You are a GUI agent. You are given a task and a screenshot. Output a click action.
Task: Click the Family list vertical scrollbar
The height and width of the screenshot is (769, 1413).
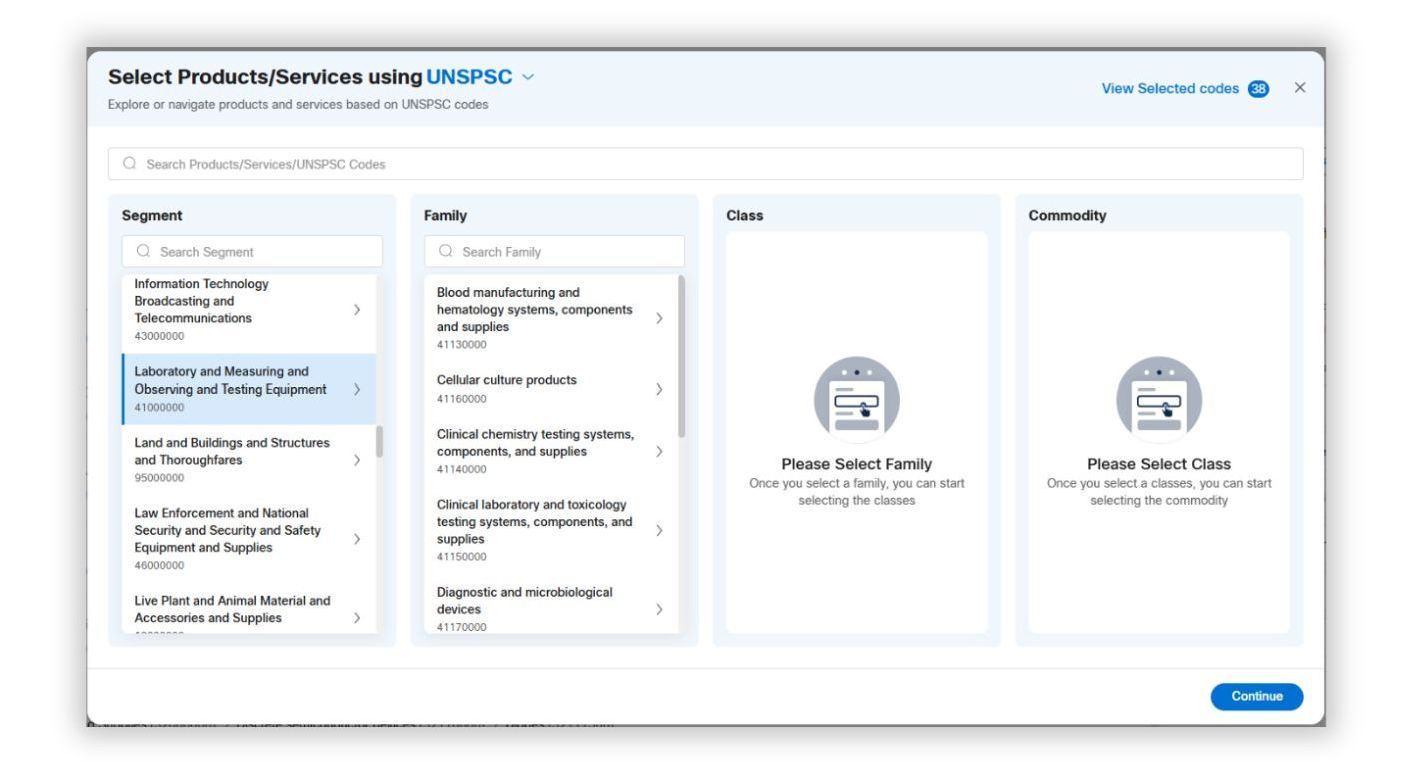[682, 356]
